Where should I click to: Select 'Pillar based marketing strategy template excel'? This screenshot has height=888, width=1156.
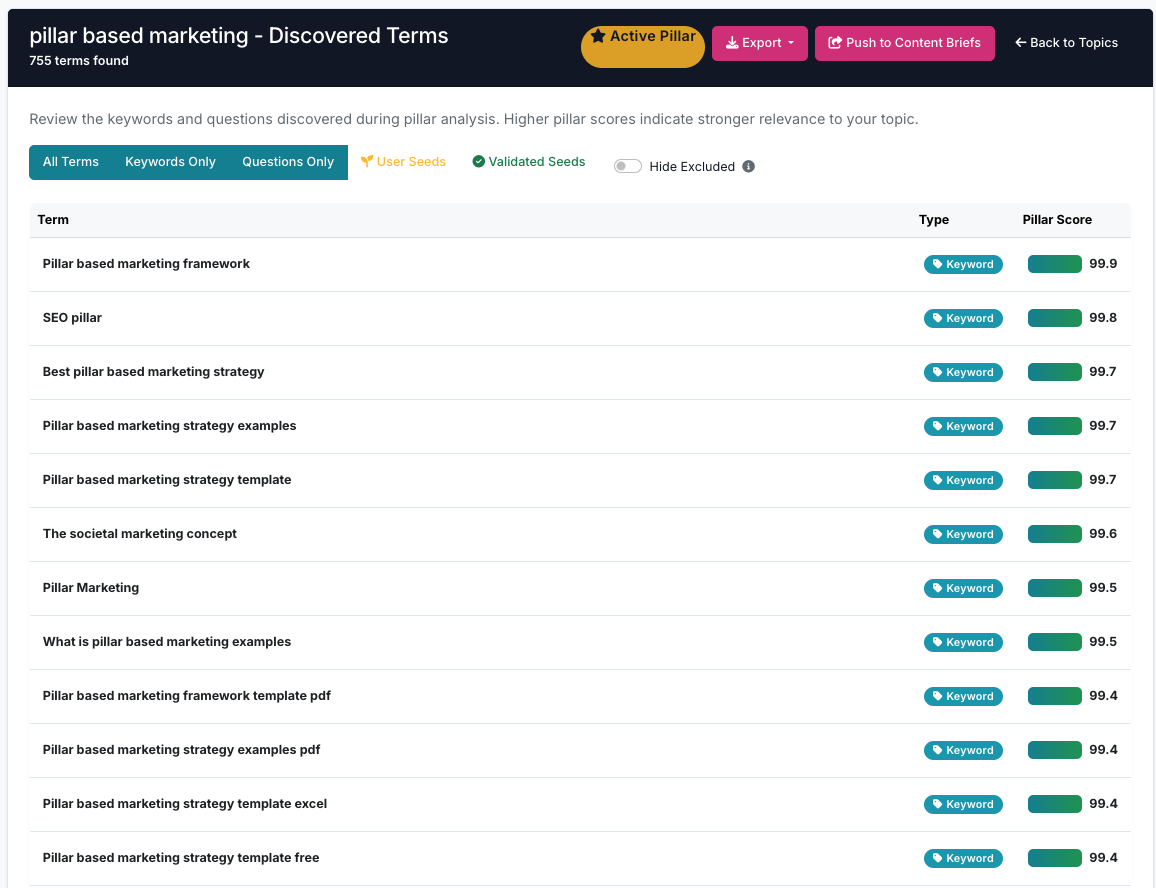tap(185, 803)
